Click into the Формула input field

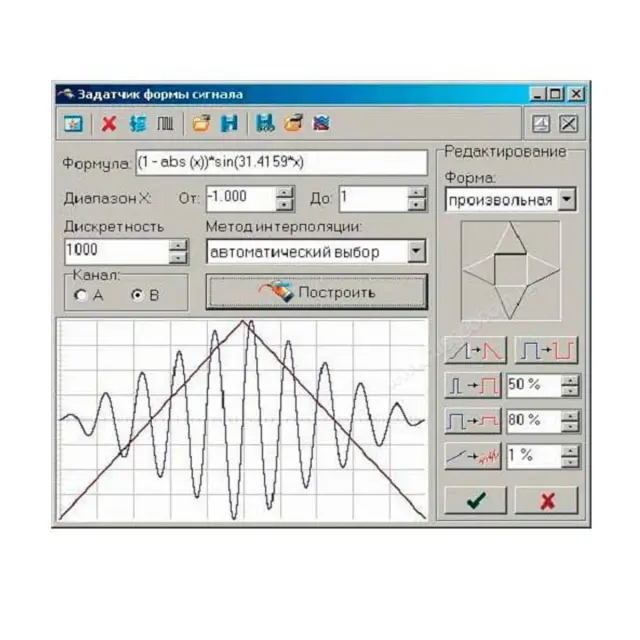click(x=280, y=162)
